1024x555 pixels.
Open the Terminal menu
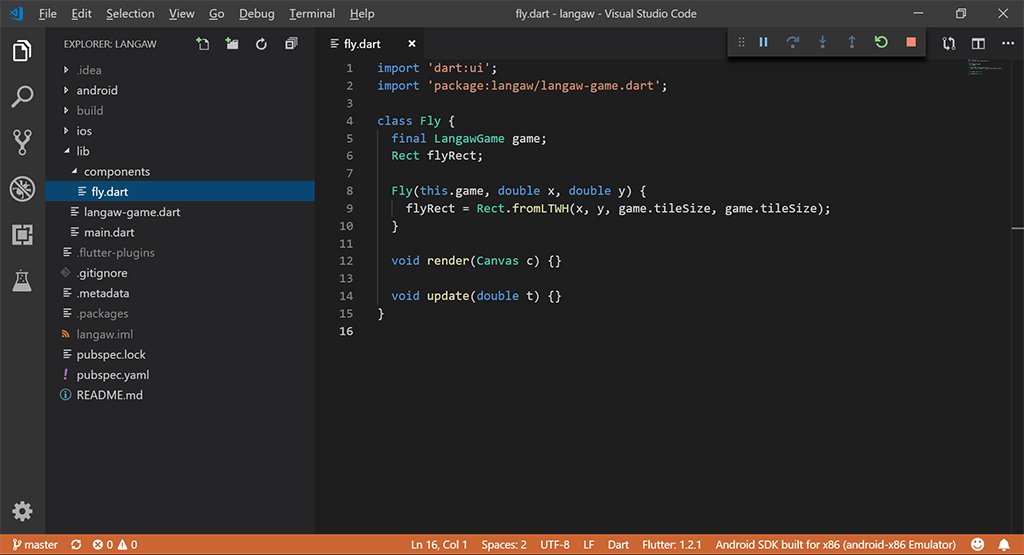[x=312, y=14]
